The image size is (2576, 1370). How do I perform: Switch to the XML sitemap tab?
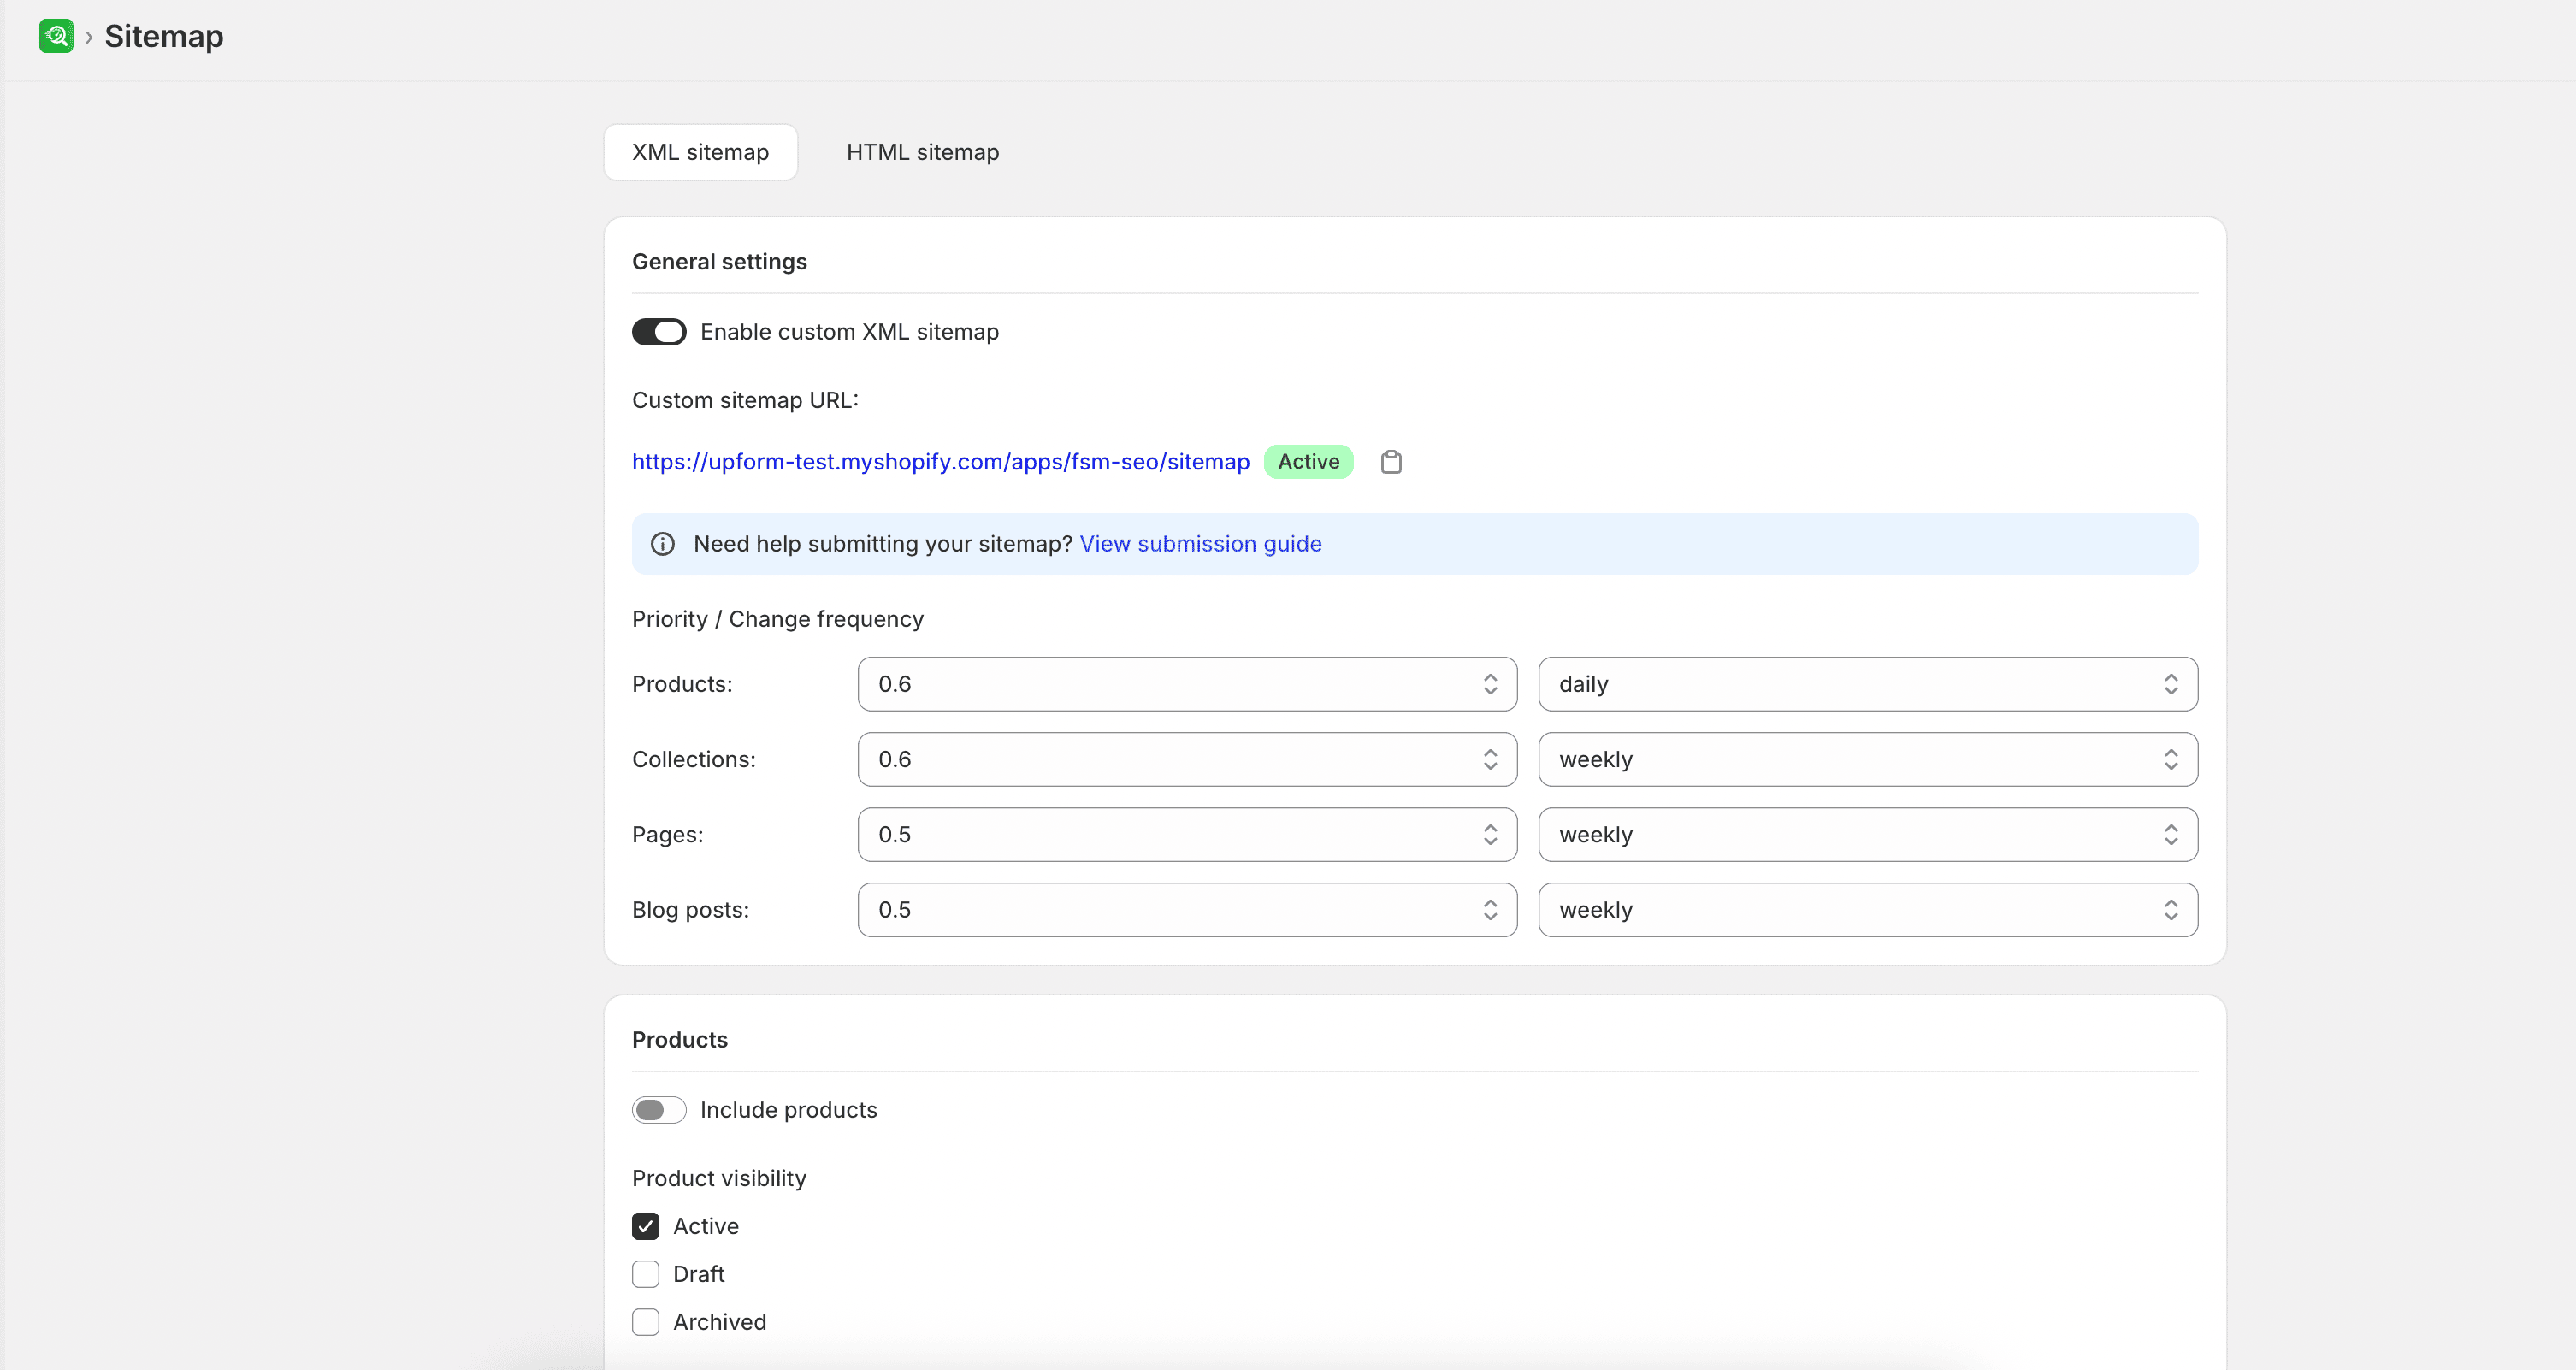click(700, 152)
